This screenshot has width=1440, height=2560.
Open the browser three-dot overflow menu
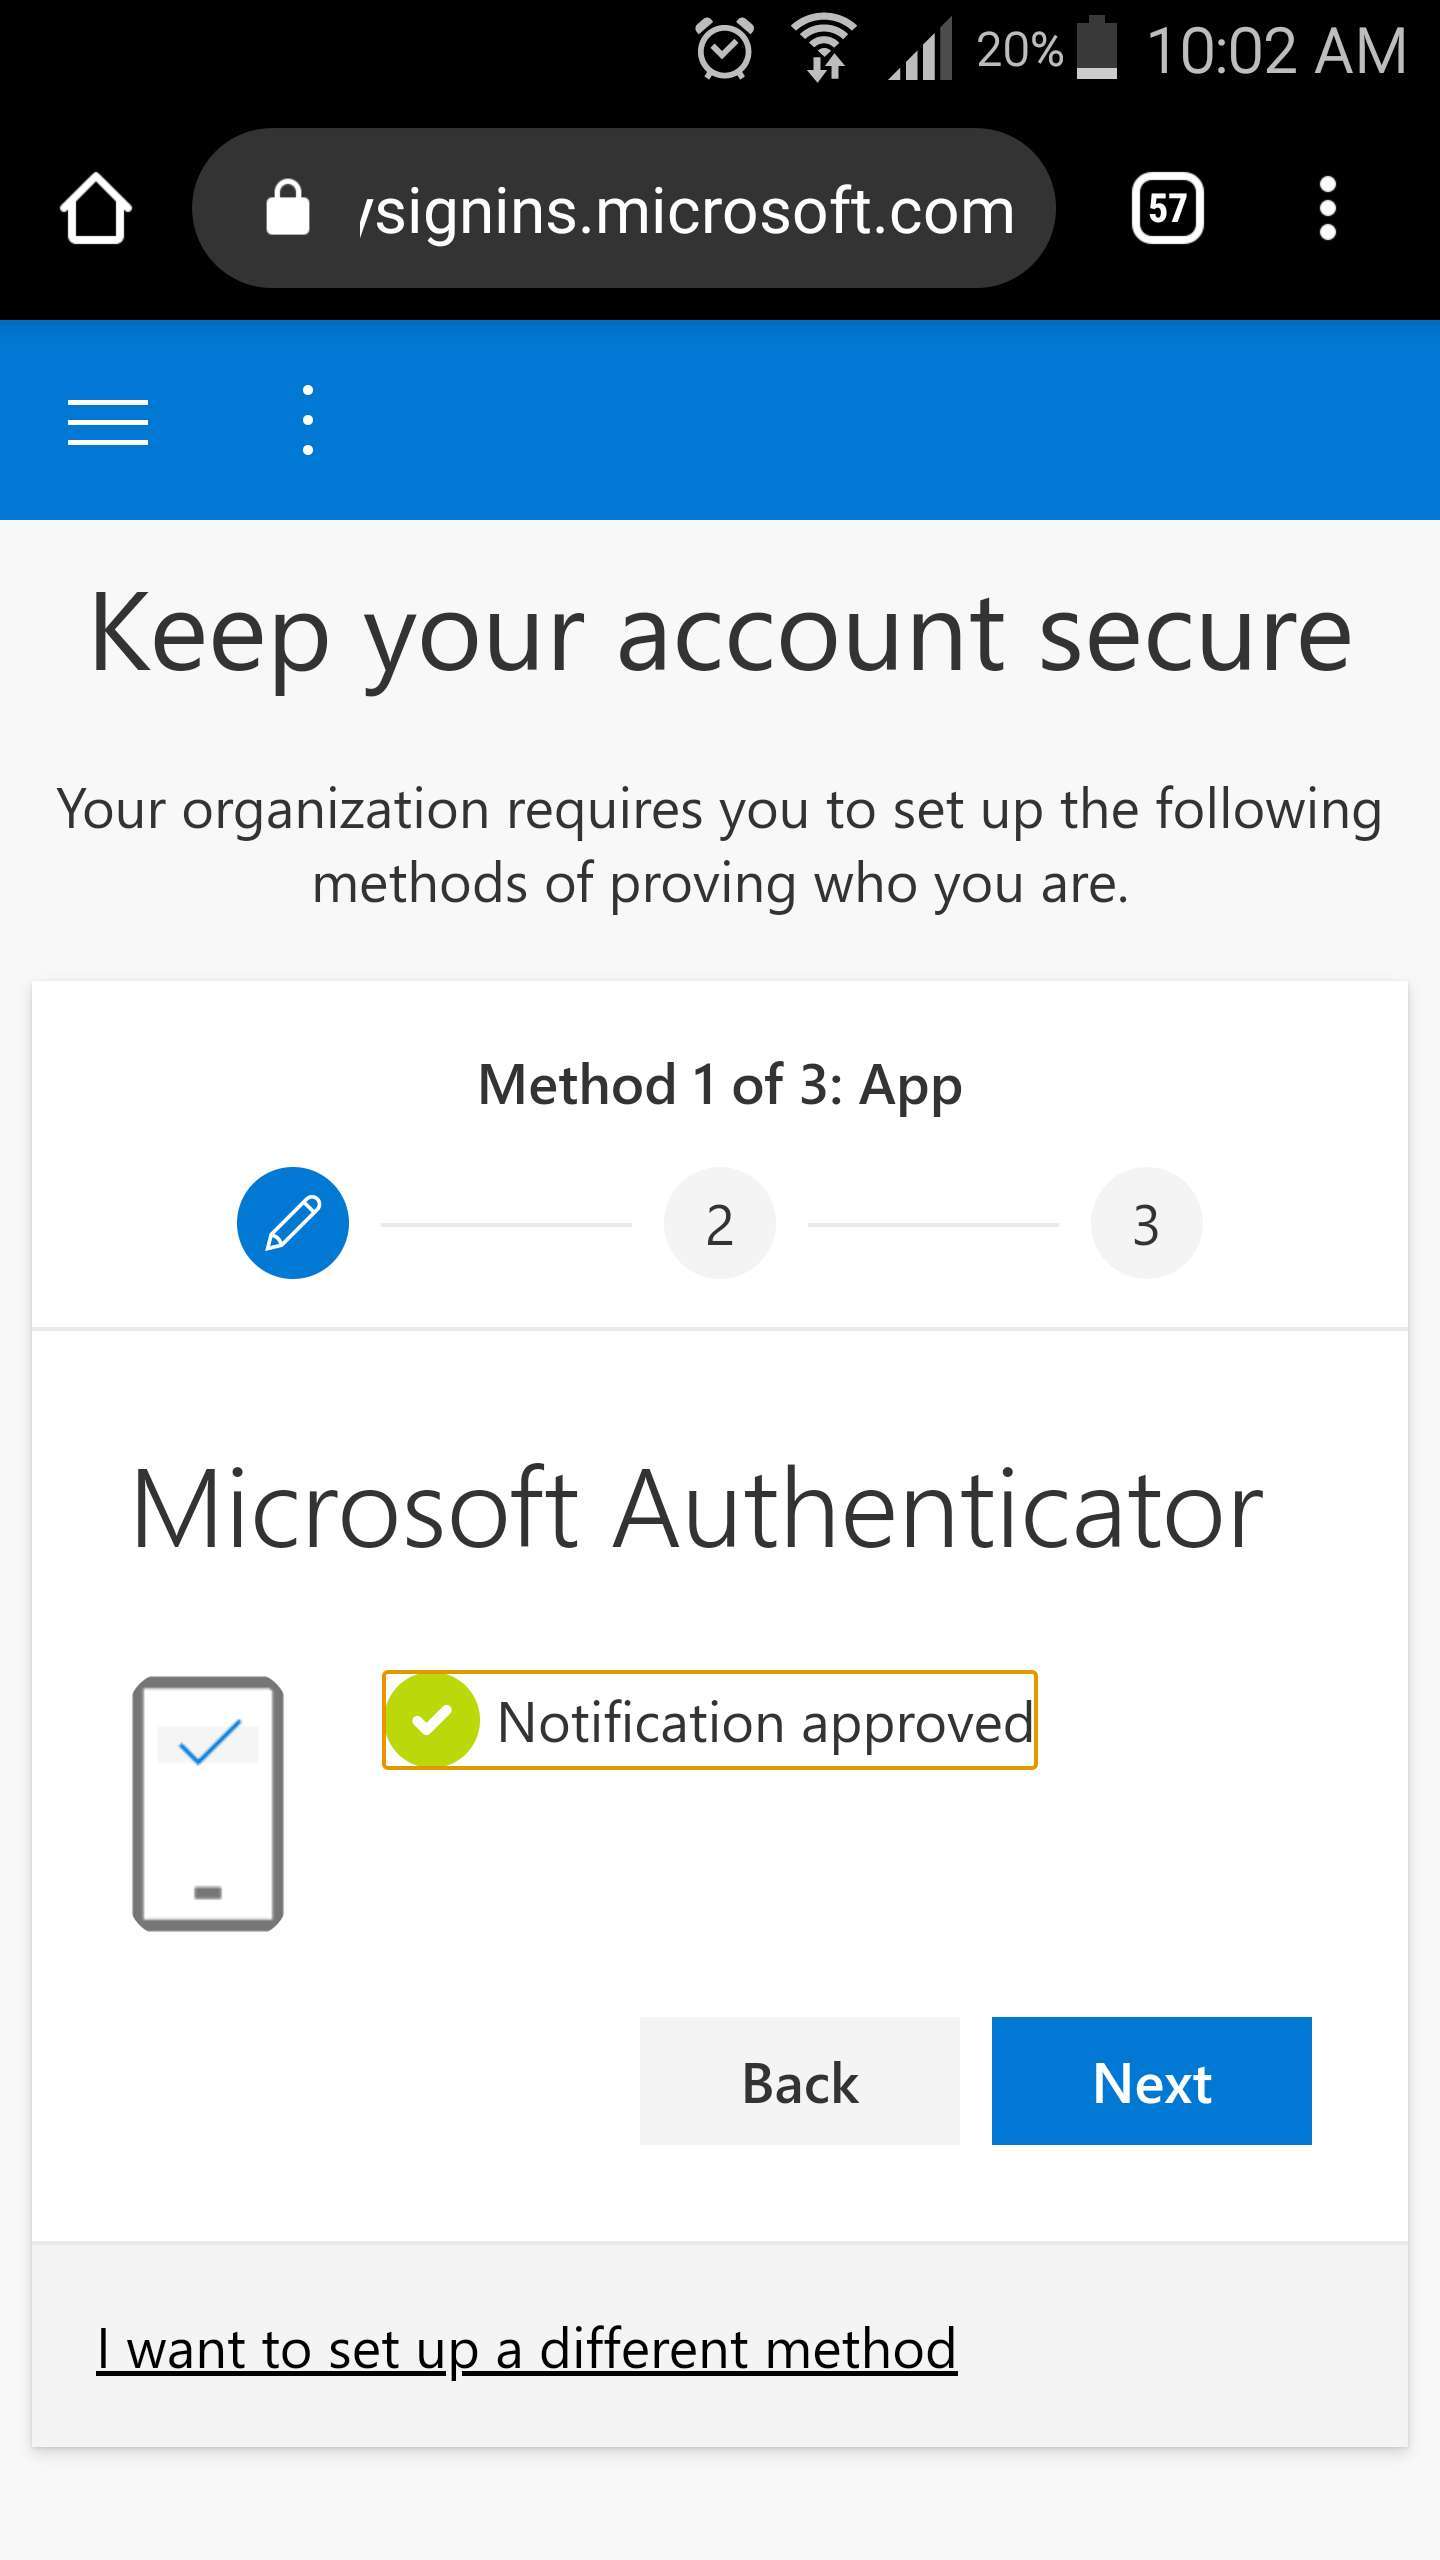pyautogui.click(x=1327, y=208)
